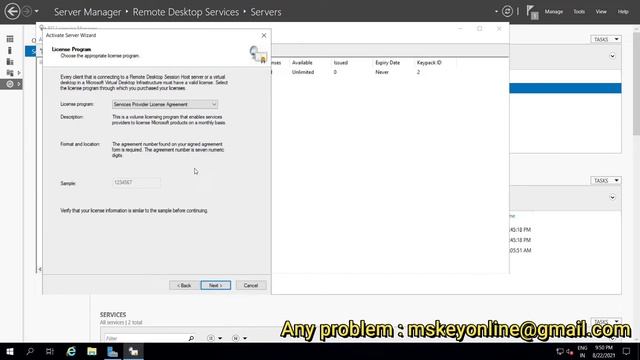Expand Remote Desktop Services sidebar arrow
The width and height of the screenshot is (640, 360).
click(19, 84)
